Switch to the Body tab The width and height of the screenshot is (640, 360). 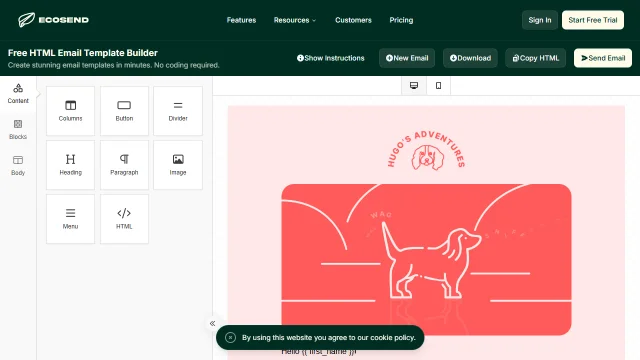[18, 166]
